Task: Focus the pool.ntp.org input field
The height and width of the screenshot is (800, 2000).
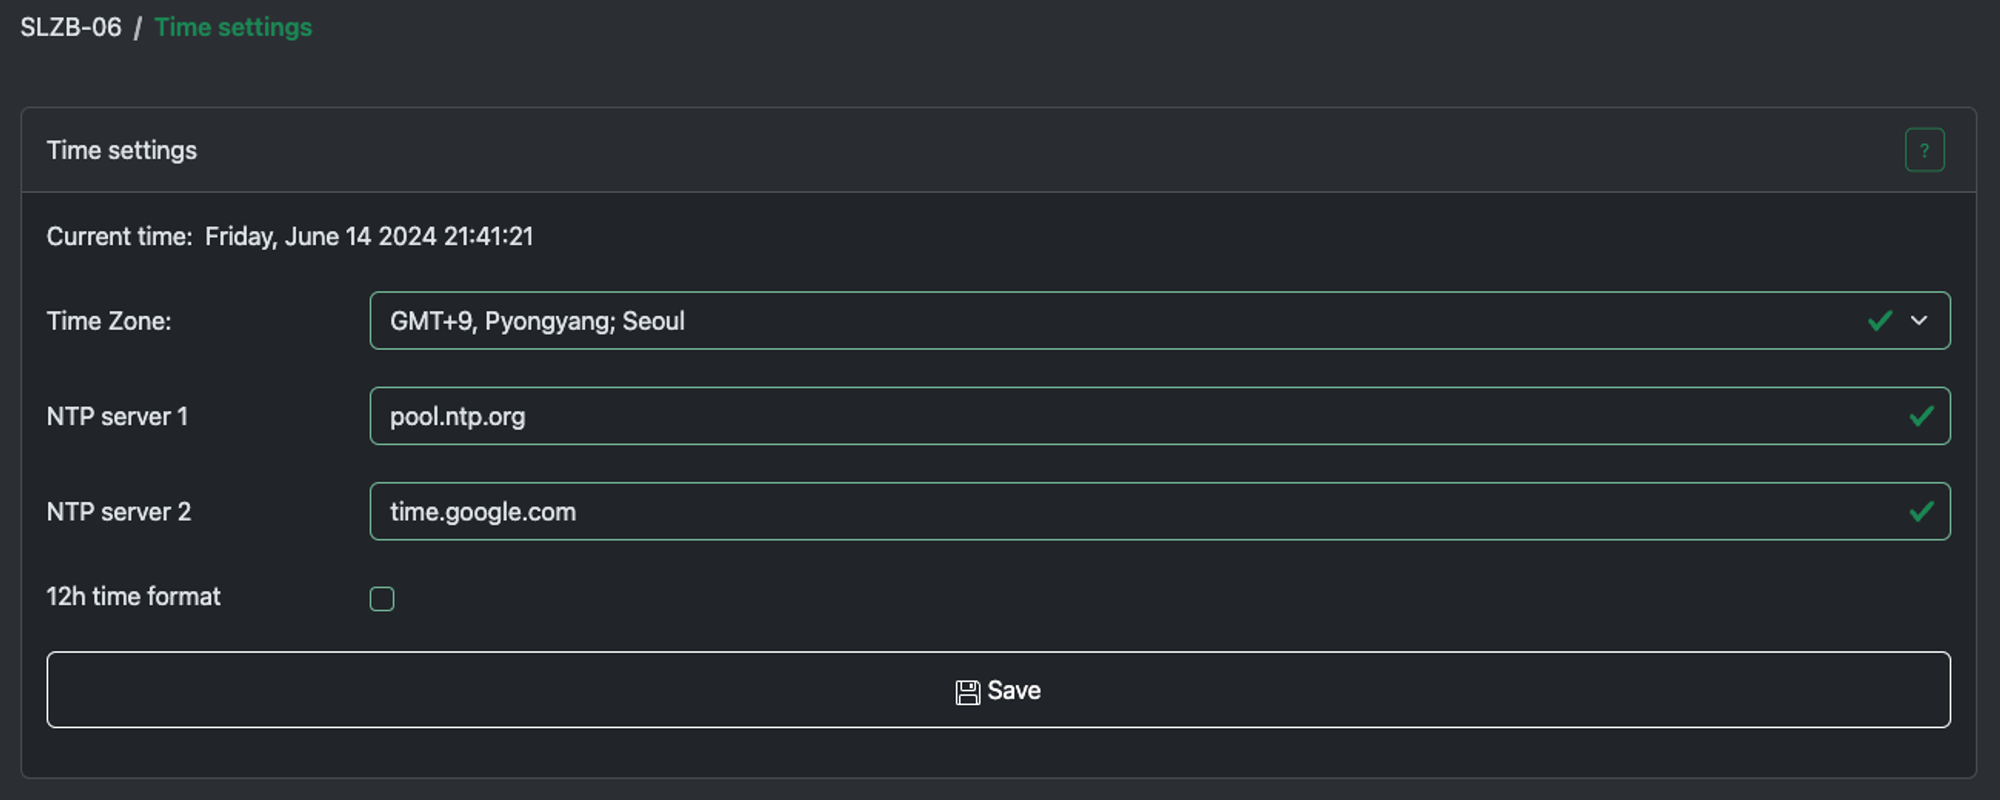Action: coord(1160,416)
